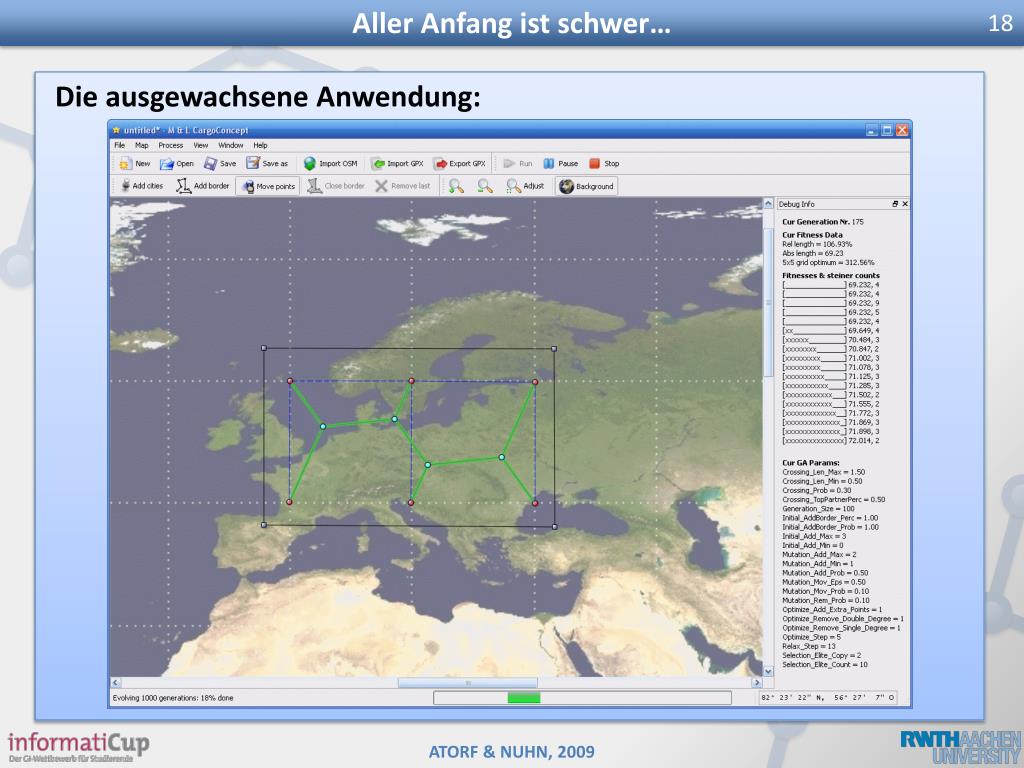This screenshot has height=768, width=1024.
Task: Open the Window menu
Action: 231,145
